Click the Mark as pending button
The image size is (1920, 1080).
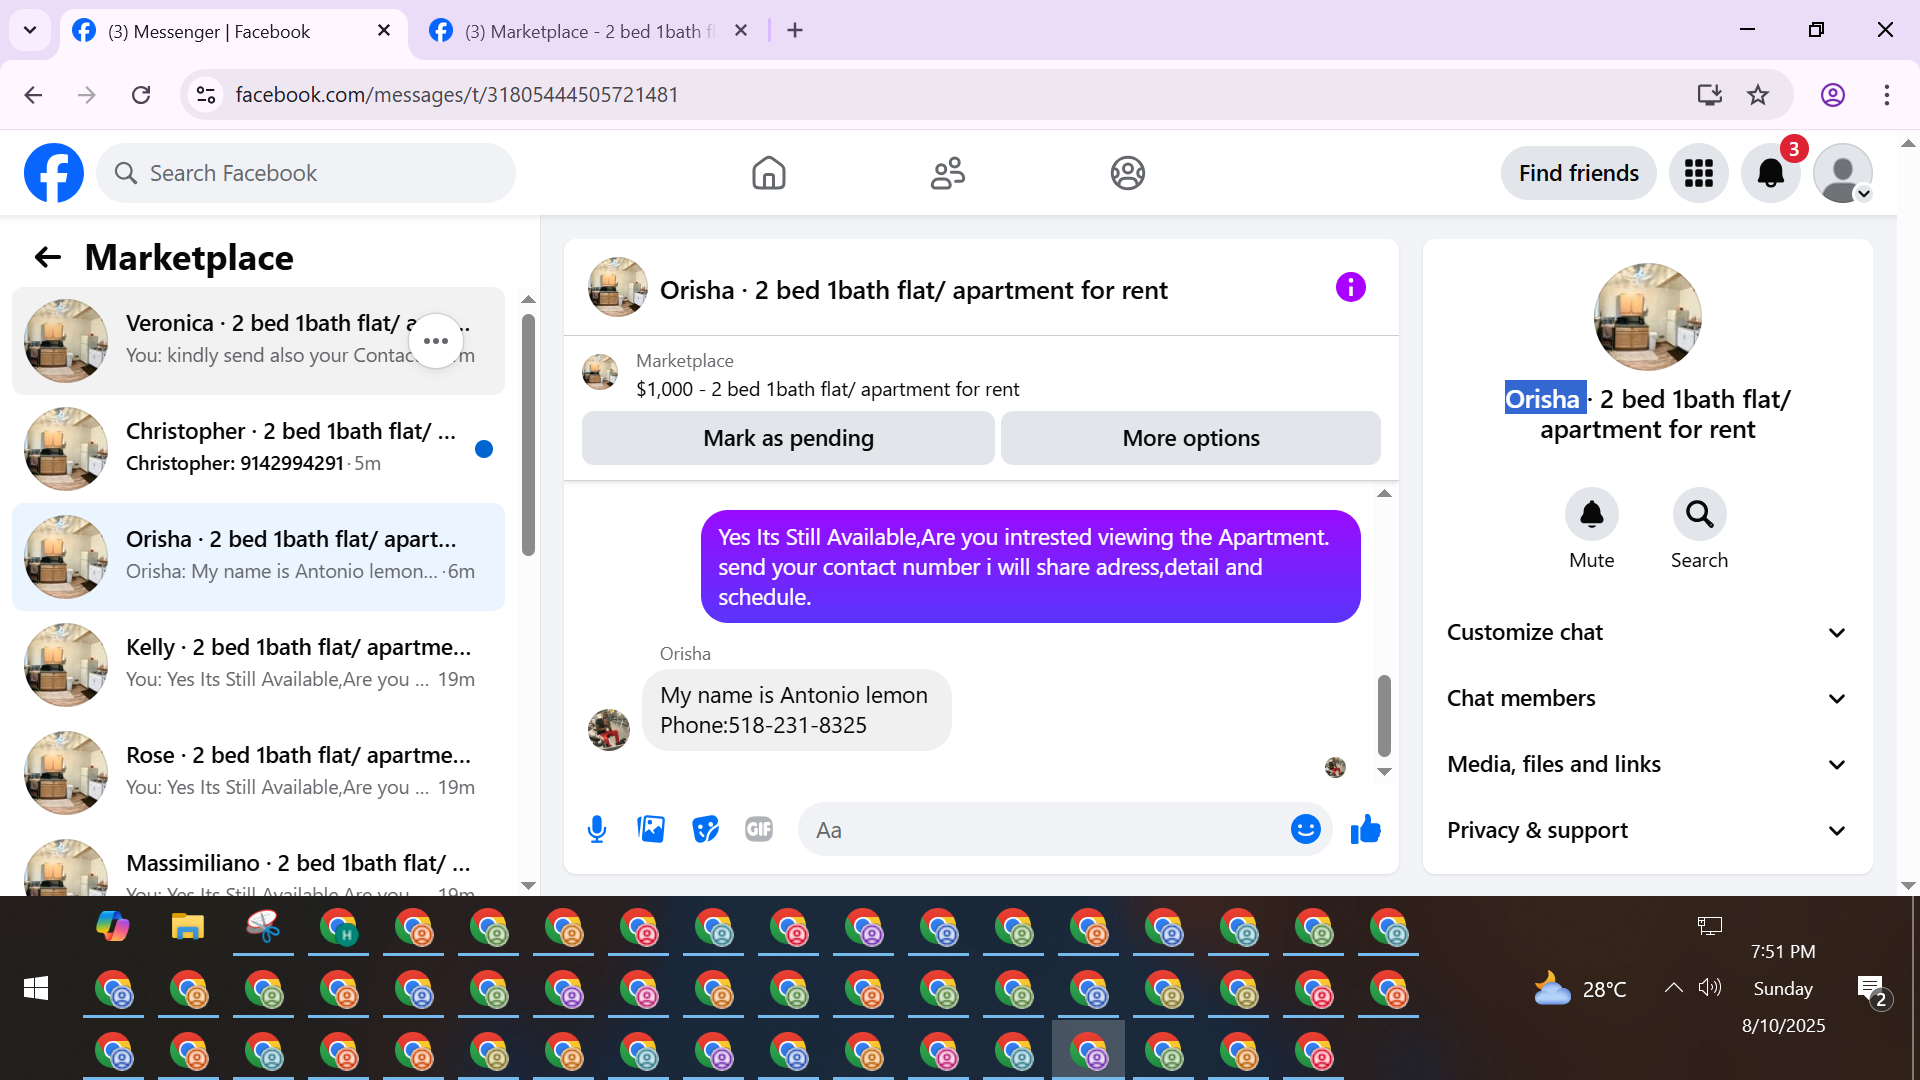click(788, 438)
